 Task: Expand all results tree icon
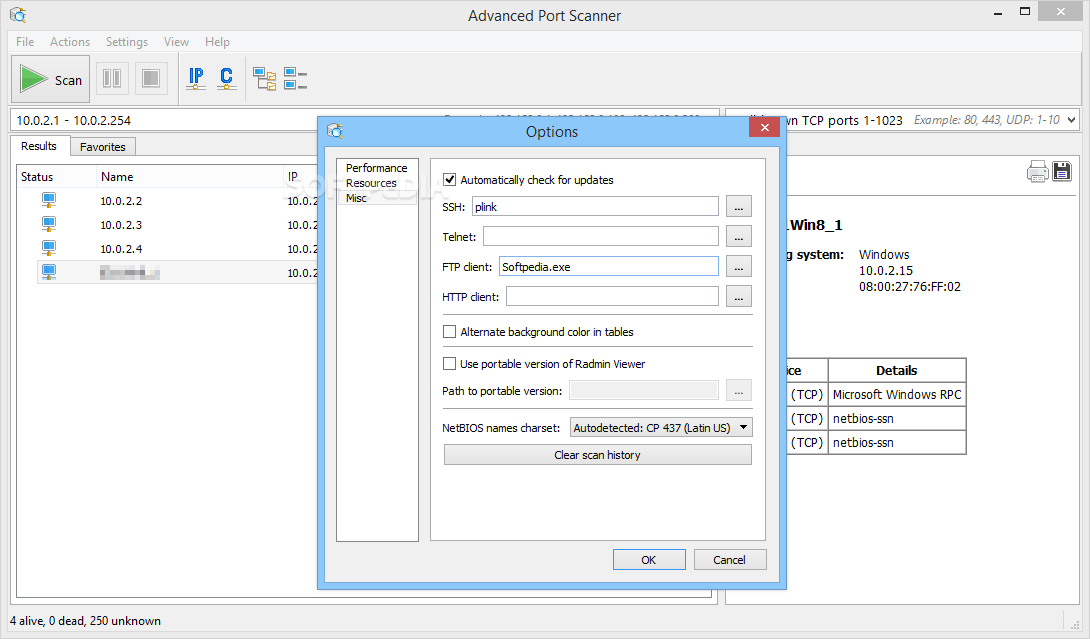click(x=264, y=79)
